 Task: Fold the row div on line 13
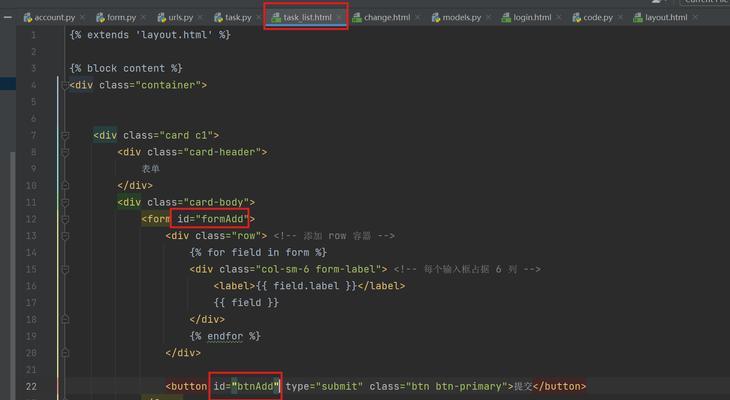pos(65,236)
